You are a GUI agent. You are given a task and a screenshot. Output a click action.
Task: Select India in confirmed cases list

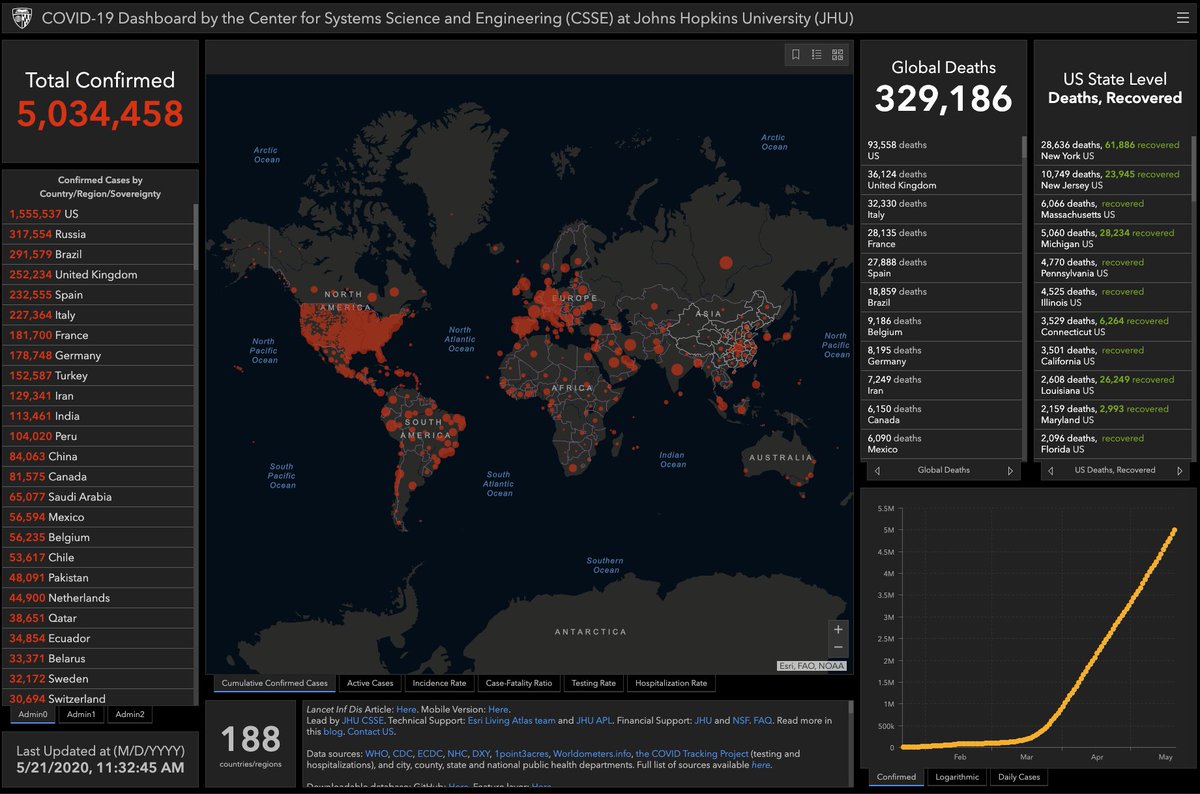(x=98, y=416)
